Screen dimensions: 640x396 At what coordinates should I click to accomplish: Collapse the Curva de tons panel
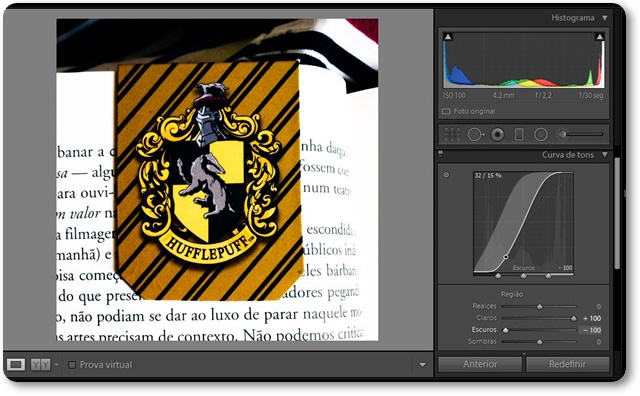[604, 155]
